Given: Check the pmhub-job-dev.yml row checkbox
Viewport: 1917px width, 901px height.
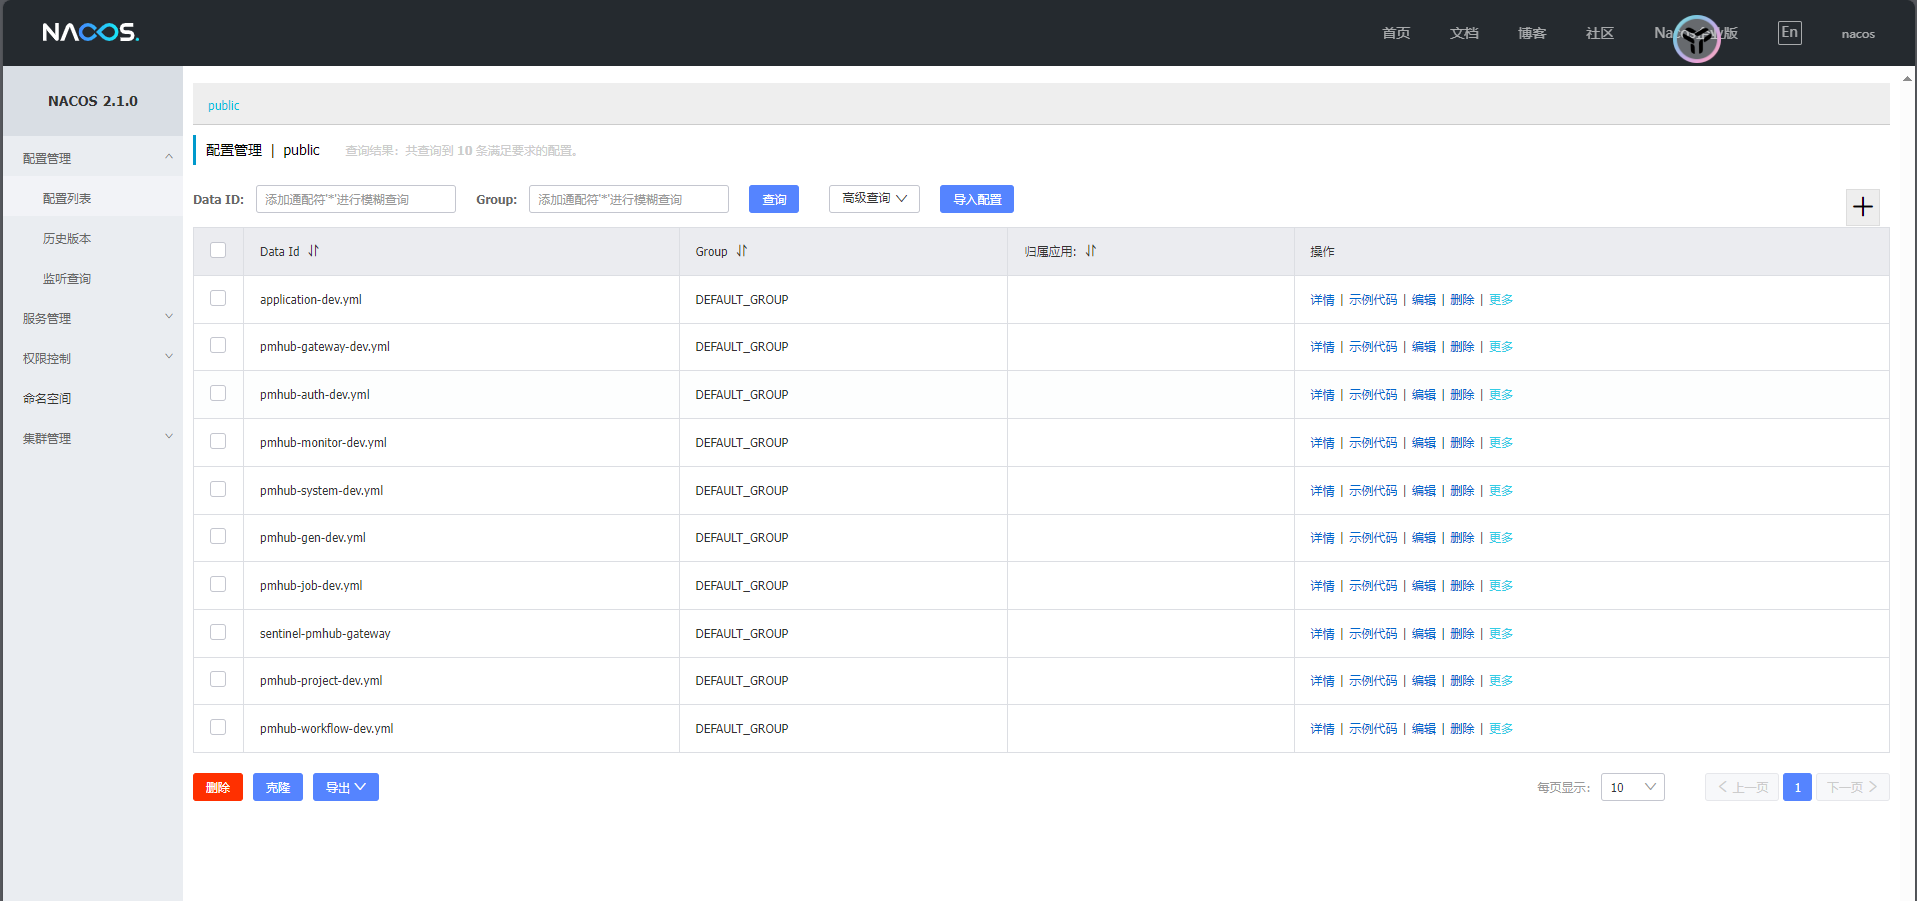Looking at the screenshot, I should tap(218, 584).
